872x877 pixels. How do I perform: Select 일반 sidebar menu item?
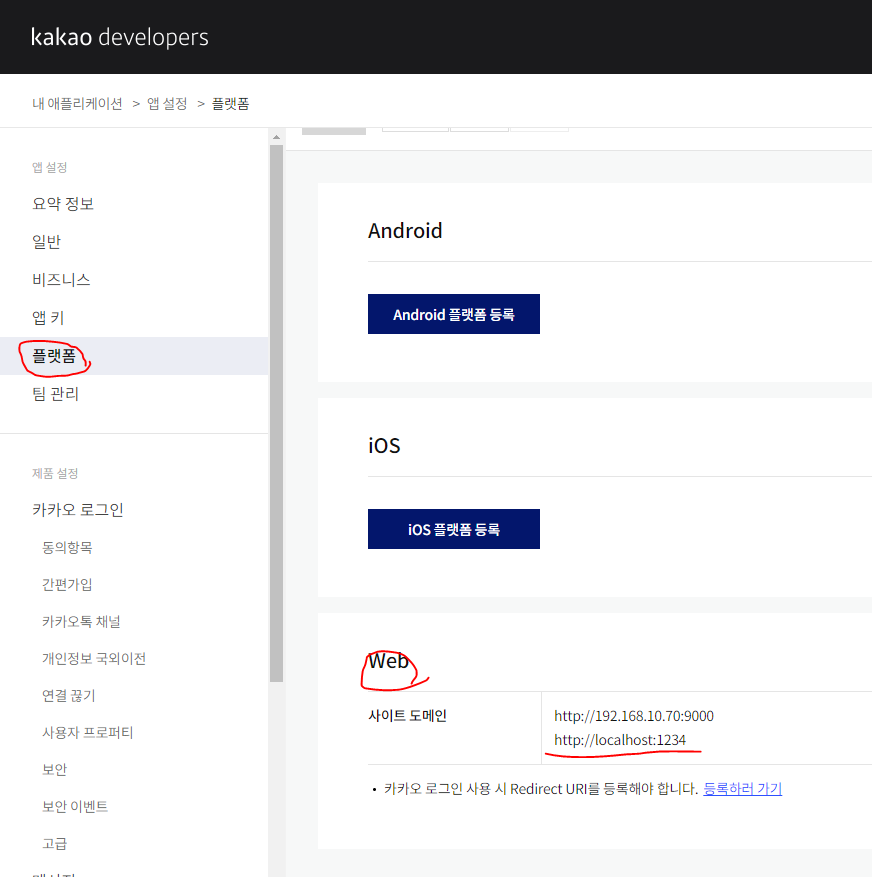tap(46, 242)
